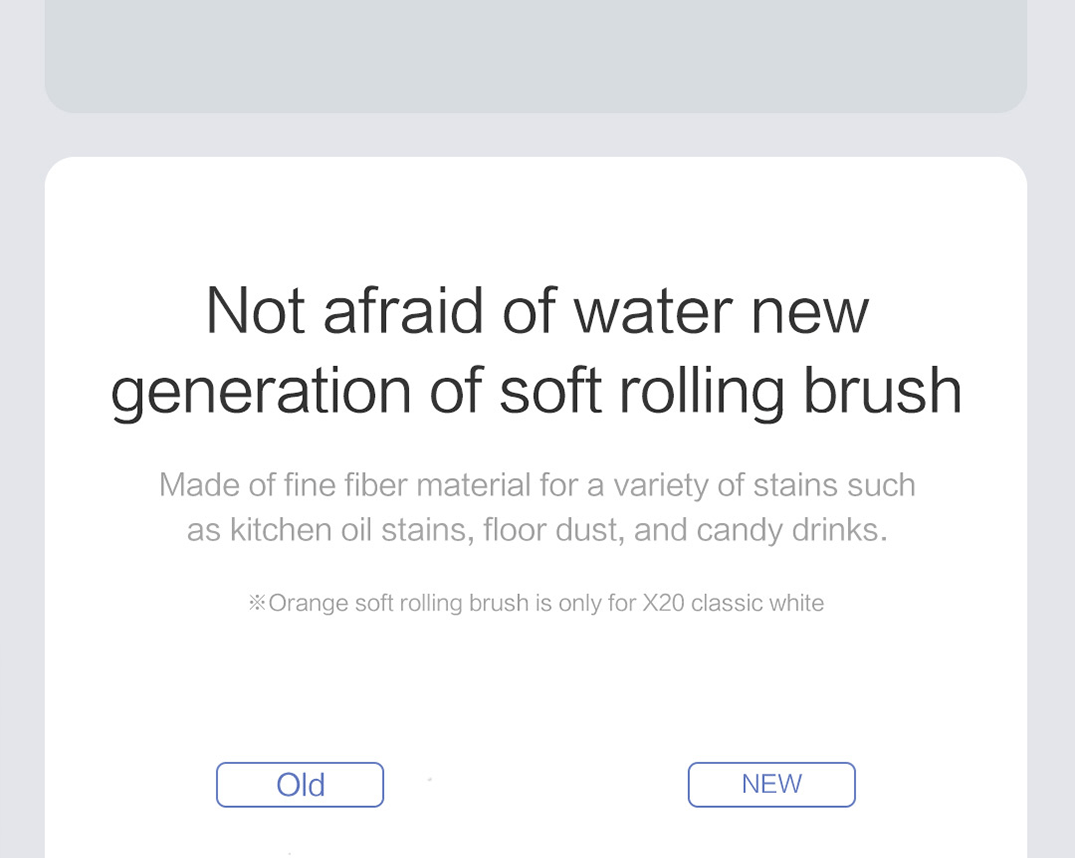
Task: Click the small gray dot beside Old button
Action: coord(430,779)
